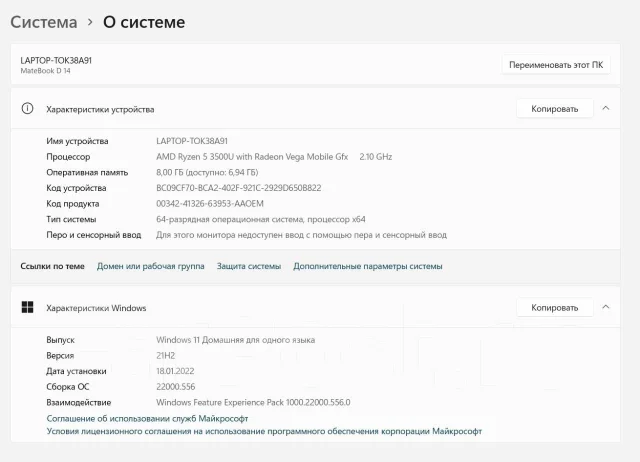Viewport: 640px width, 462px height.
Task: Collapse the Характеристики Windows section chevron
Action: coord(606,307)
